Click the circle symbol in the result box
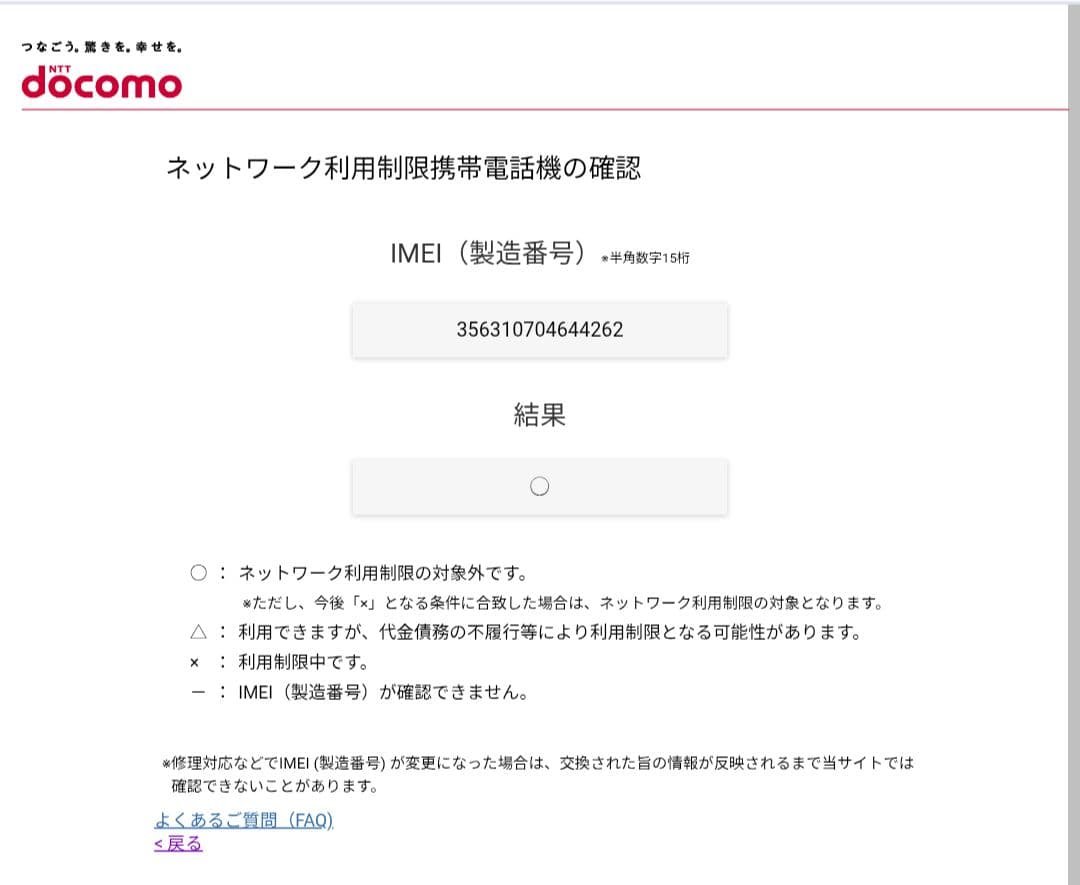 [539, 485]
